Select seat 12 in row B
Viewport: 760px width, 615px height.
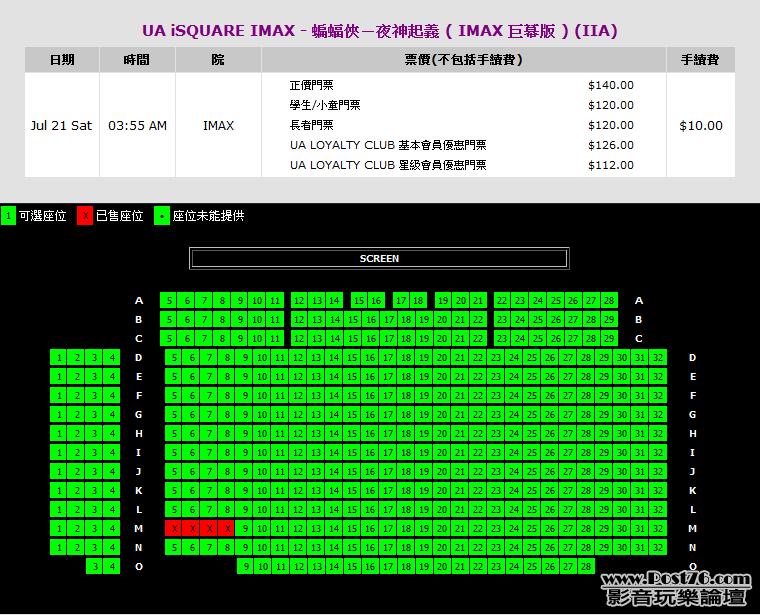[299, 319]
